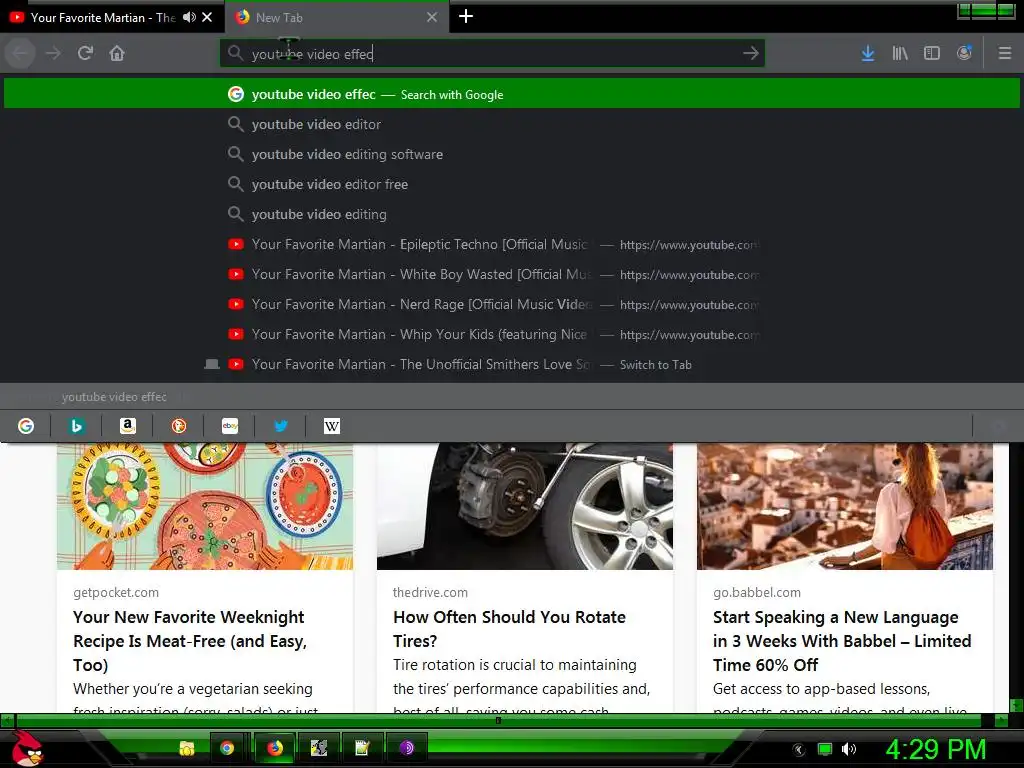Open "How Often Should You Rotate Tires?" headline

pyautogui.click(x=509, y=629)
